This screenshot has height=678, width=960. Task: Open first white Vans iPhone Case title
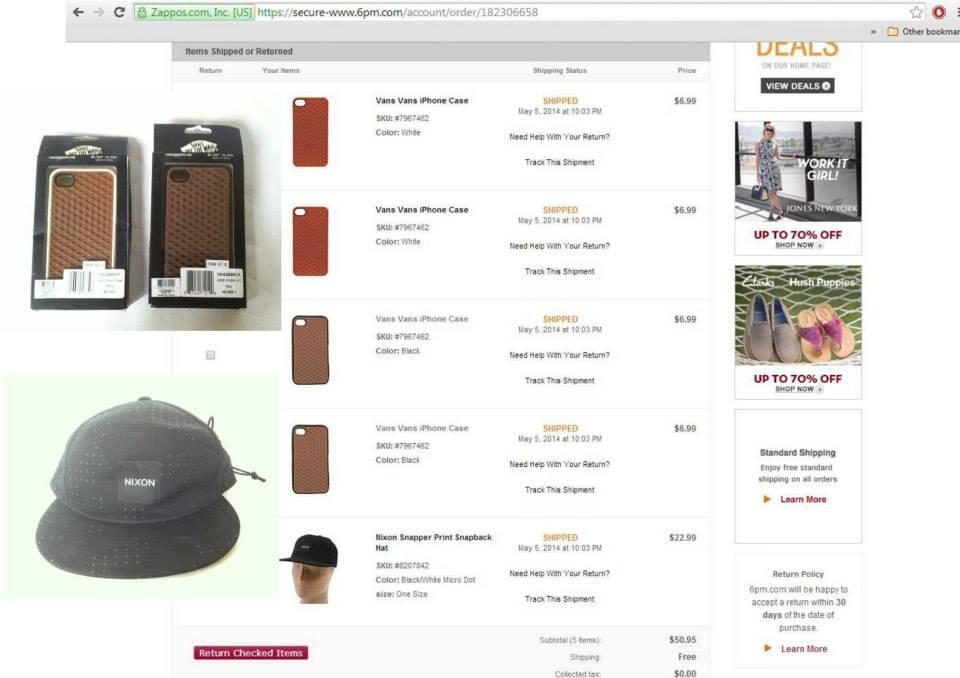422,100
